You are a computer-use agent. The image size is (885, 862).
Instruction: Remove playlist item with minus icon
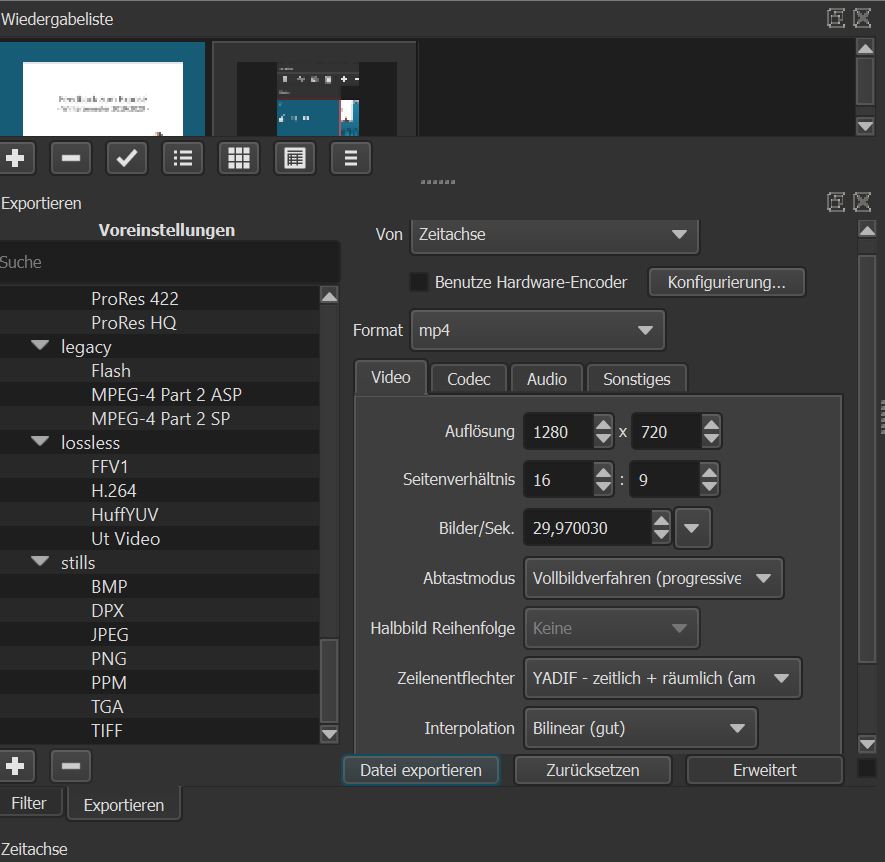(70, 158)
